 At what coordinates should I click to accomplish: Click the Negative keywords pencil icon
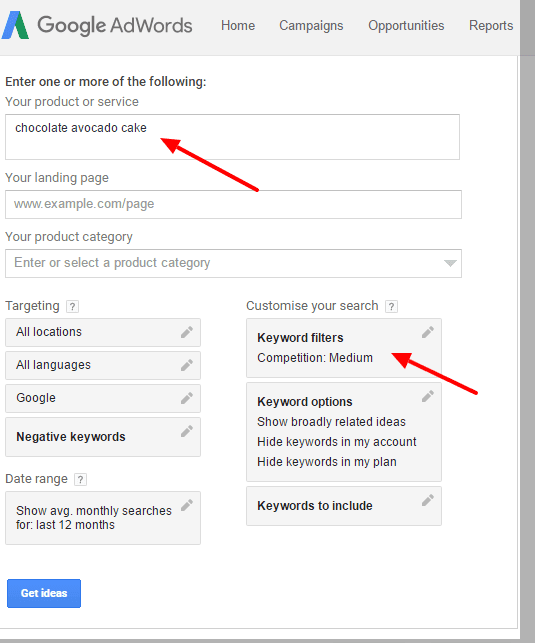(x=187, y=431)
